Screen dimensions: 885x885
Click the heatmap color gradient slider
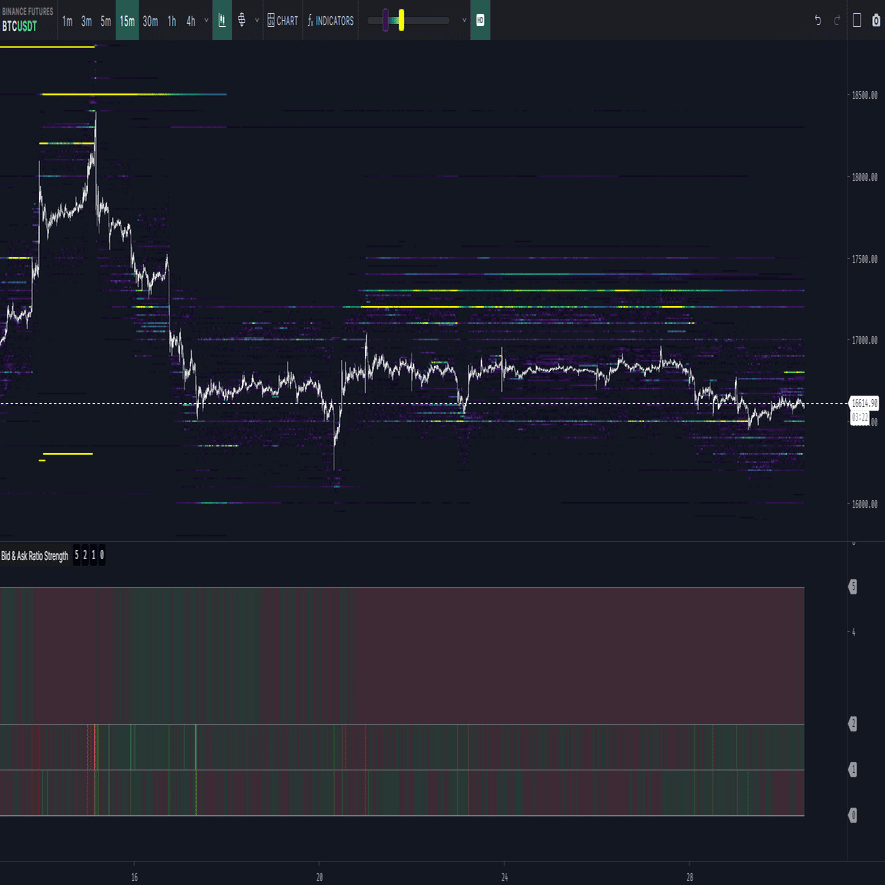pyautogui.click(x=410, y=20)
